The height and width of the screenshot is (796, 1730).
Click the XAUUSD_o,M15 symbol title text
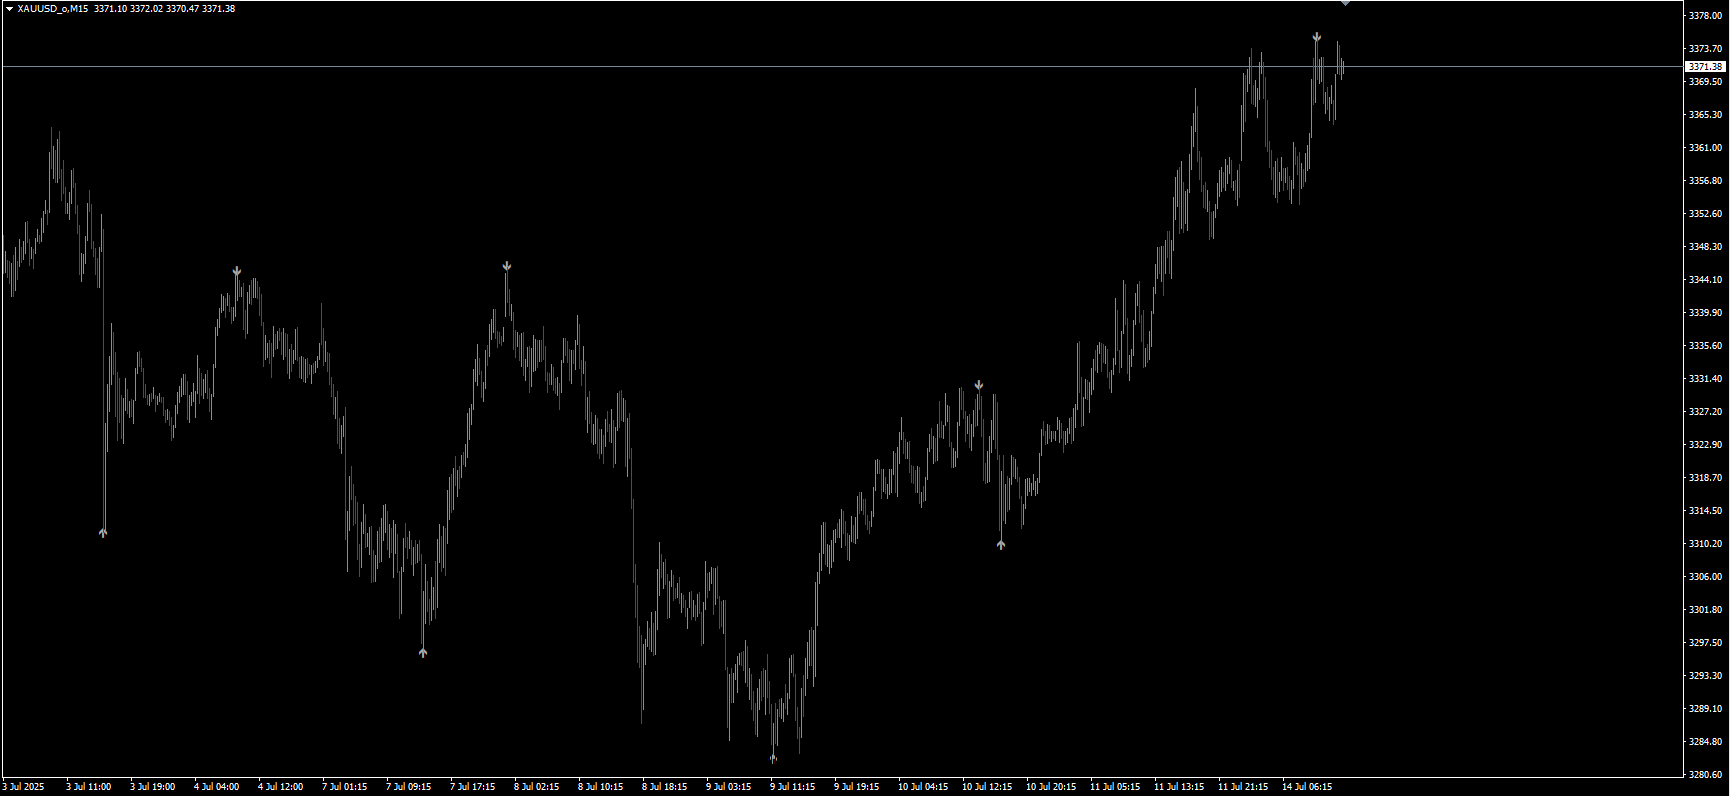pos(52,9)
